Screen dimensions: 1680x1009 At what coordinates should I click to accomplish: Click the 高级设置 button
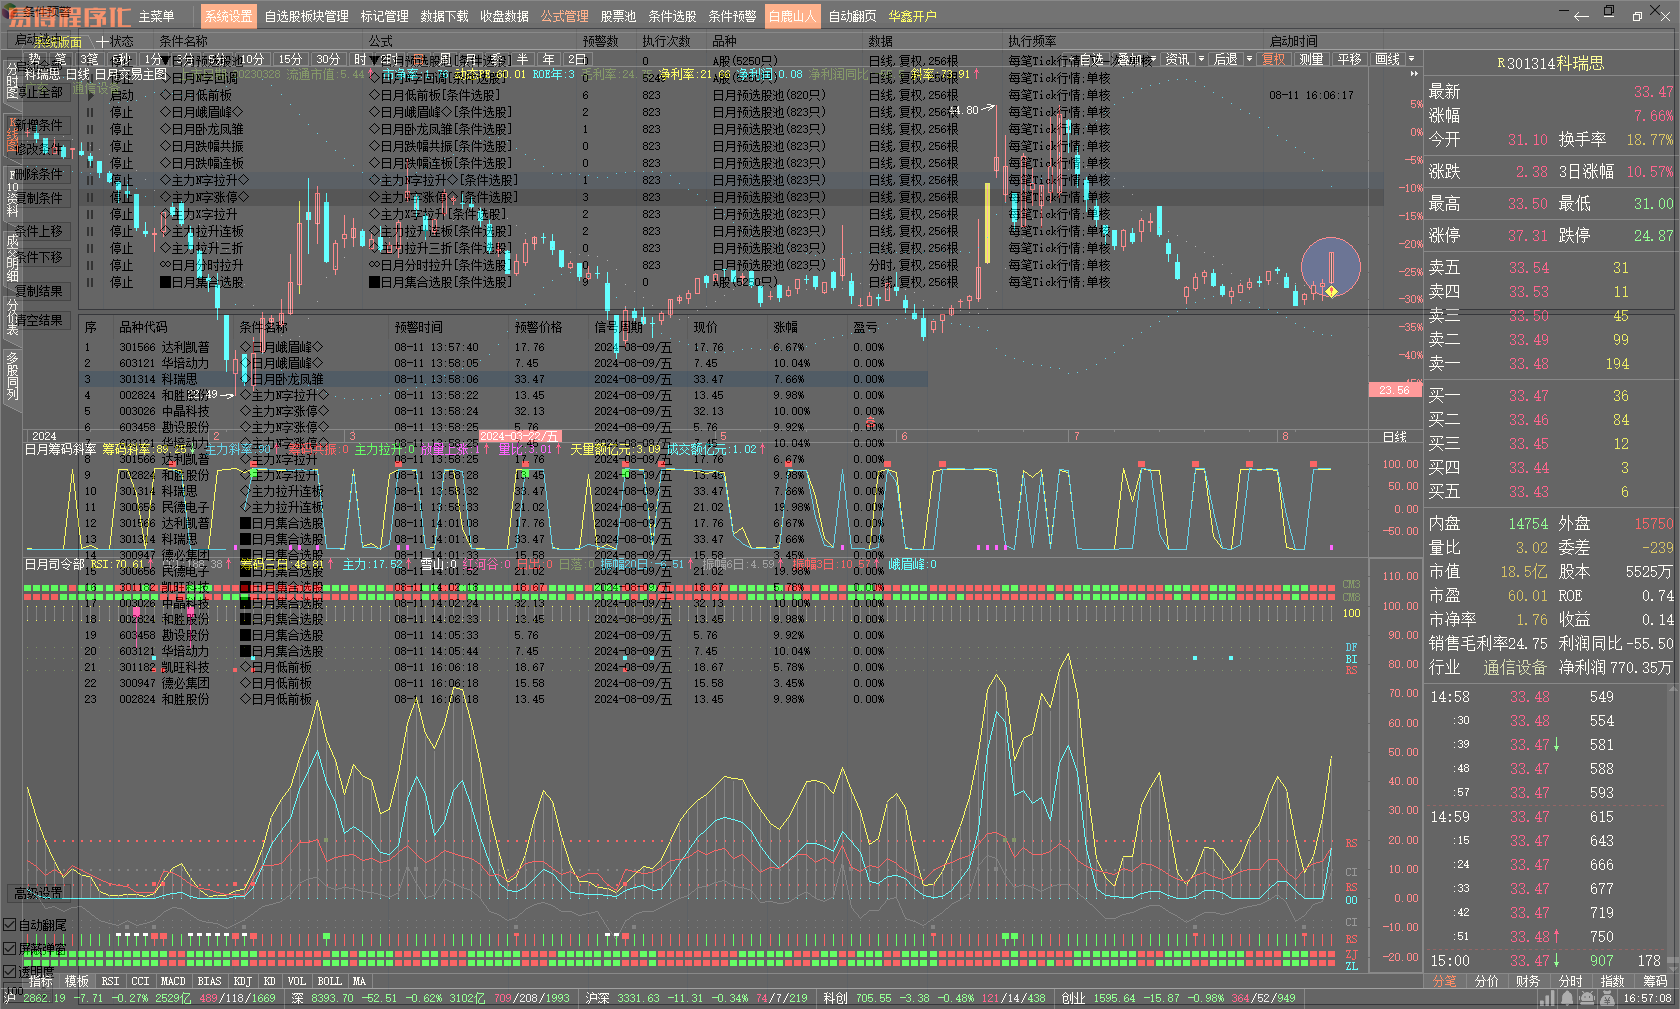38,892
